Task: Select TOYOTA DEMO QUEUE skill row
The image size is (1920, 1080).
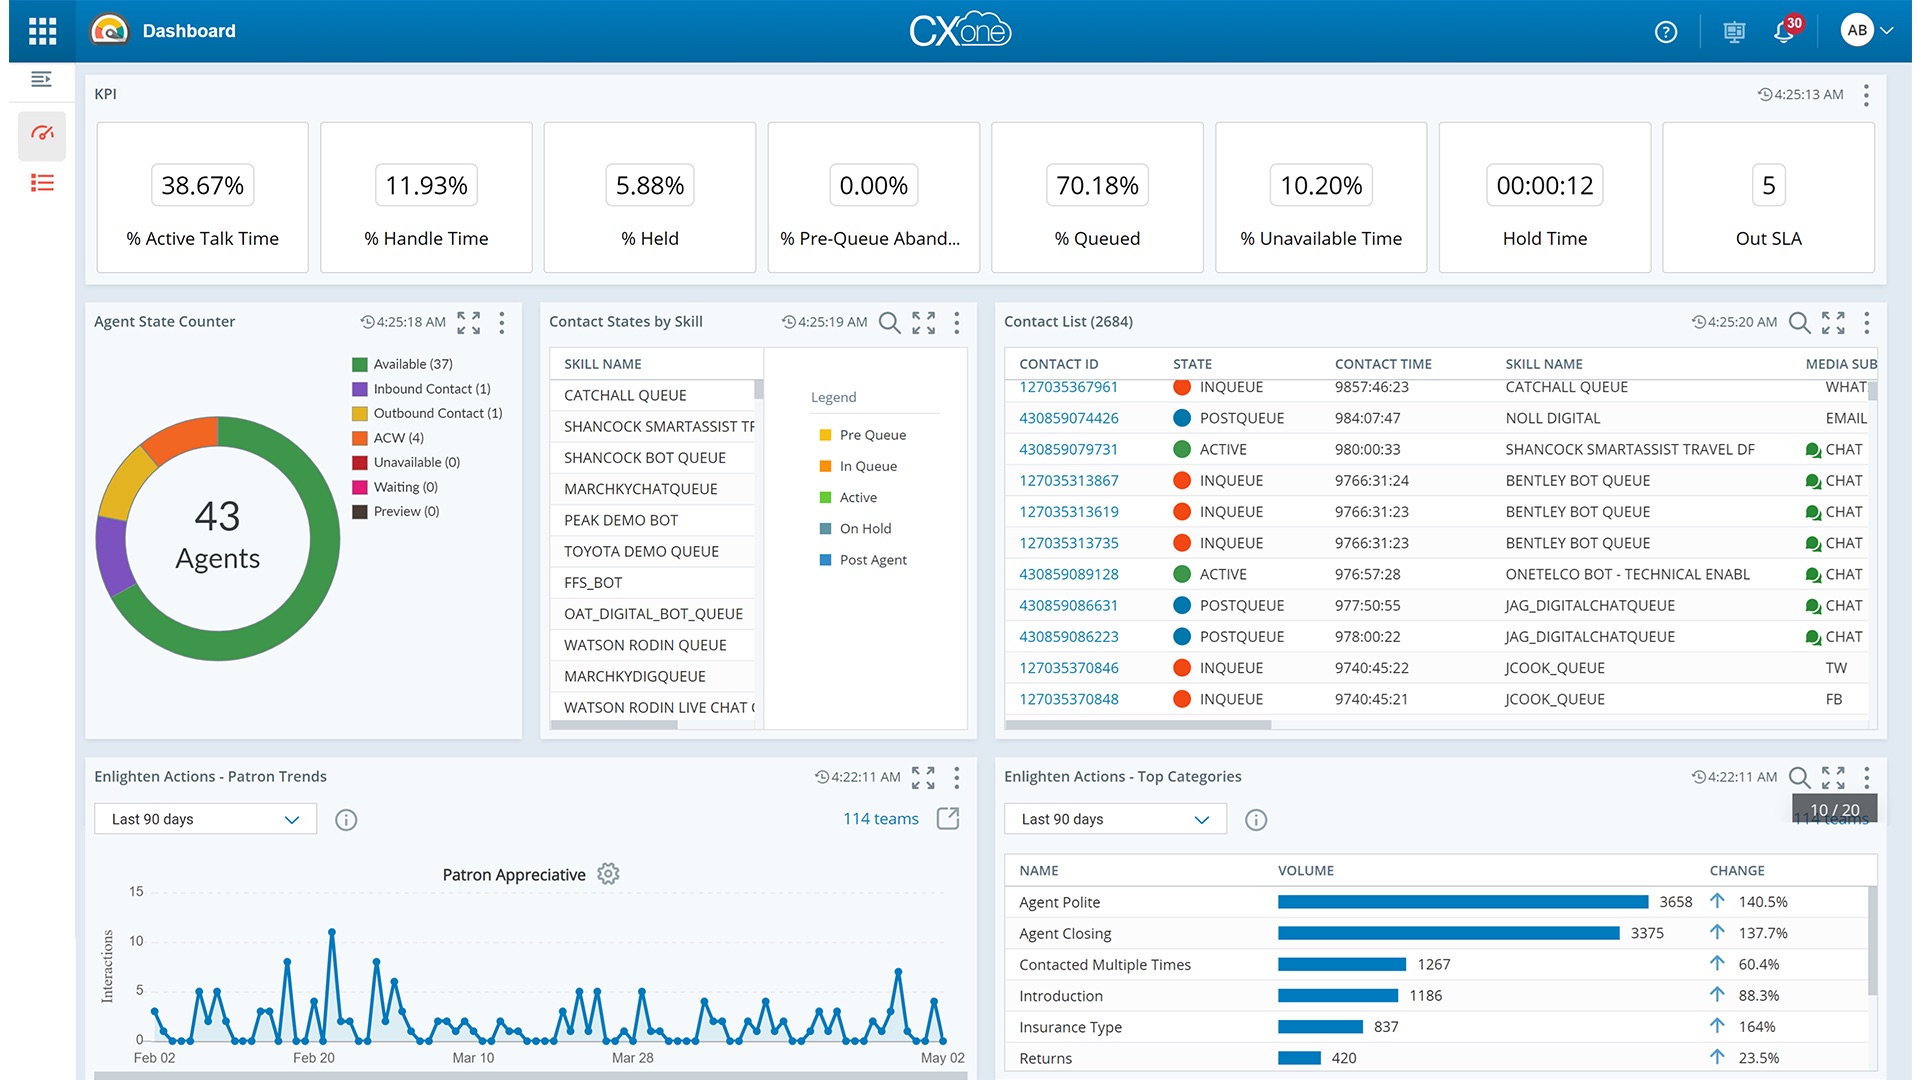Action: pos(652,551)
